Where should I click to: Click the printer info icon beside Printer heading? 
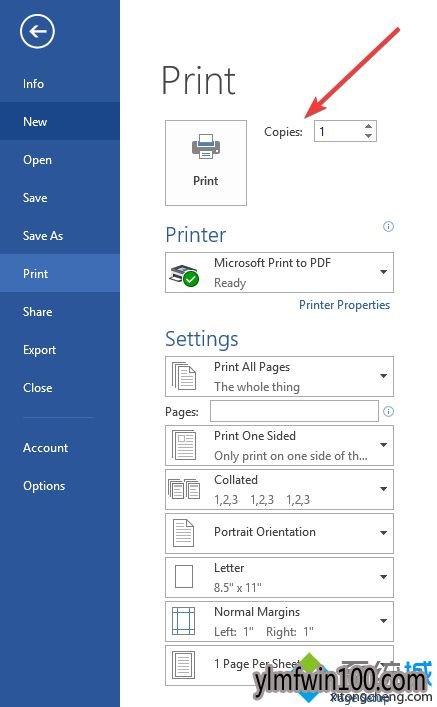pyautogui.click(x=388, y=226)
